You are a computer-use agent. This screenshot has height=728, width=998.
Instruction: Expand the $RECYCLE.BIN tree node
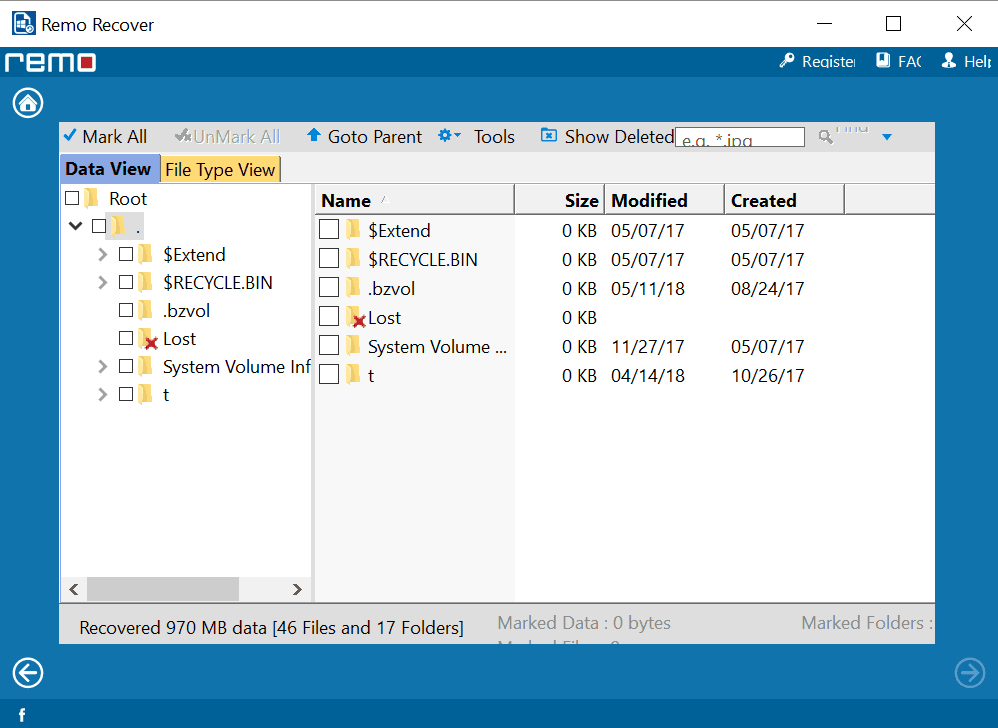(102, 282)
